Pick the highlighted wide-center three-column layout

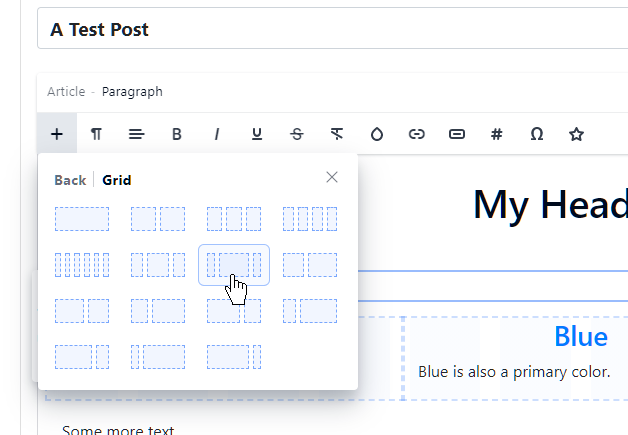click(234, 265)
